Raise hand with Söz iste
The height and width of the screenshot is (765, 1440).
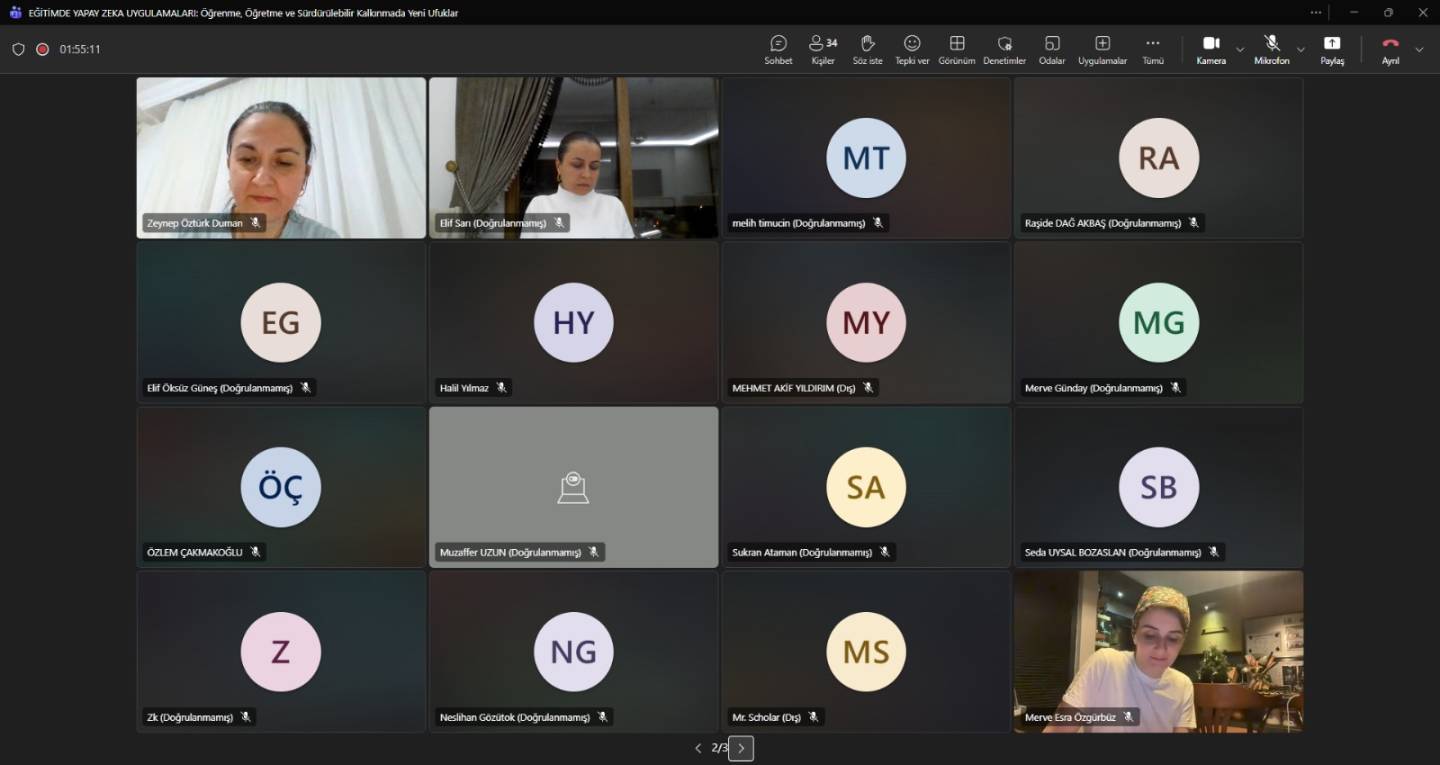[x=867, y=49]
